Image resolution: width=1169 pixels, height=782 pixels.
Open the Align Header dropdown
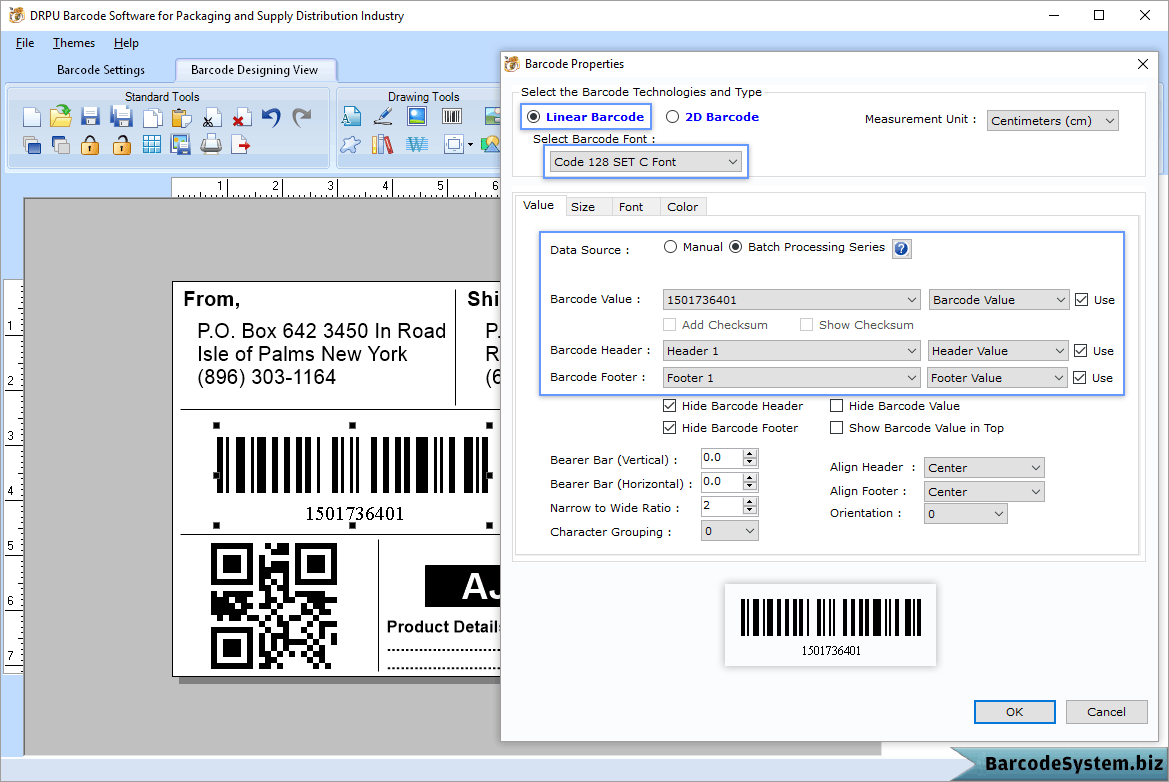coord(984,467)
